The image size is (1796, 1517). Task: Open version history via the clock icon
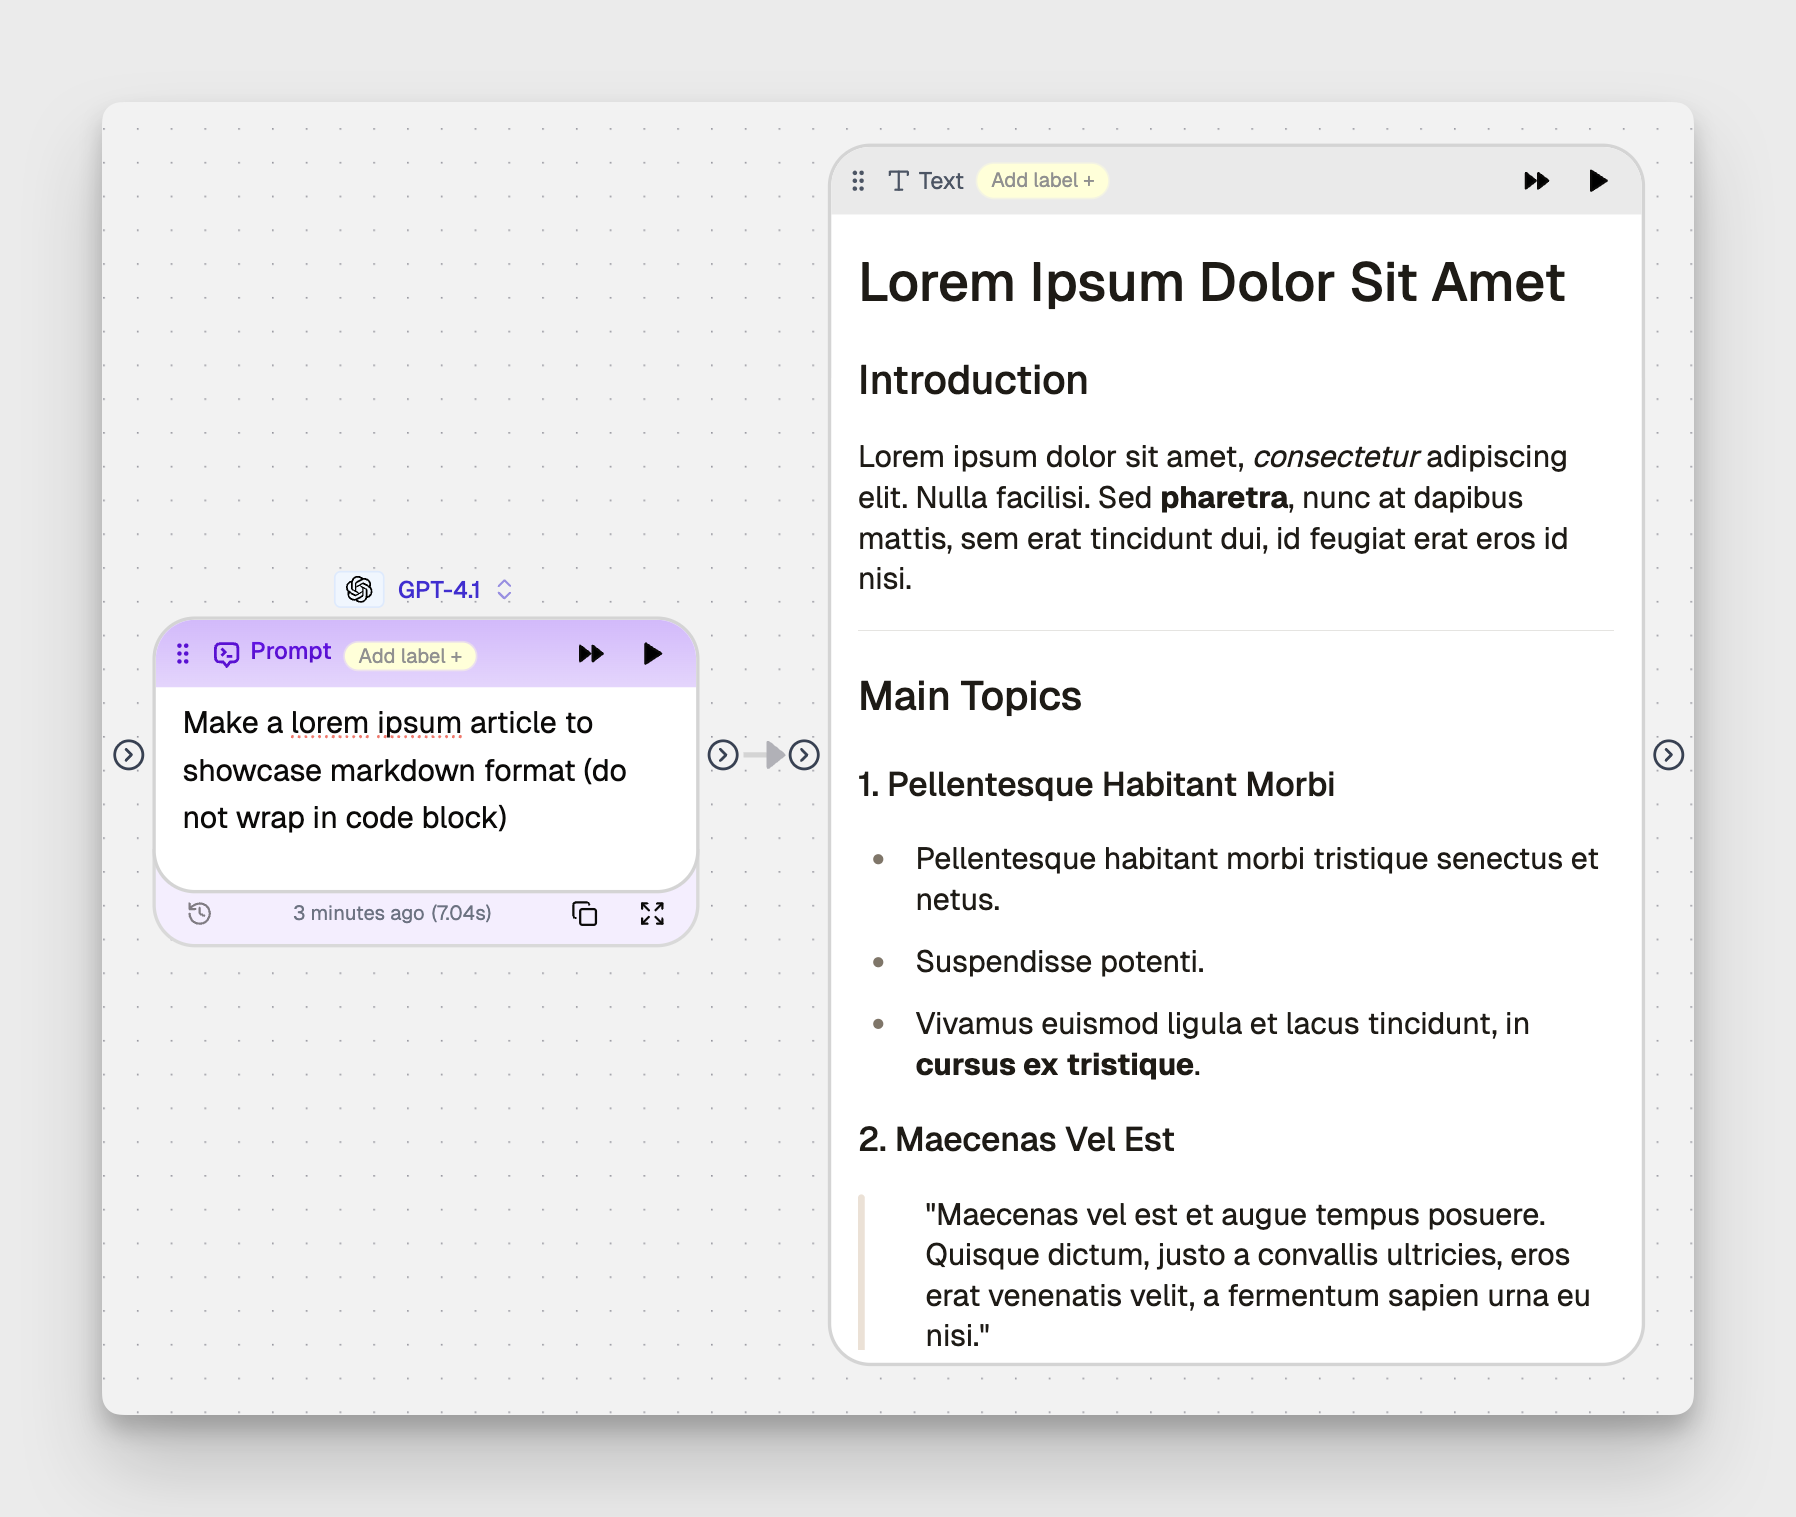pos(199,913)
